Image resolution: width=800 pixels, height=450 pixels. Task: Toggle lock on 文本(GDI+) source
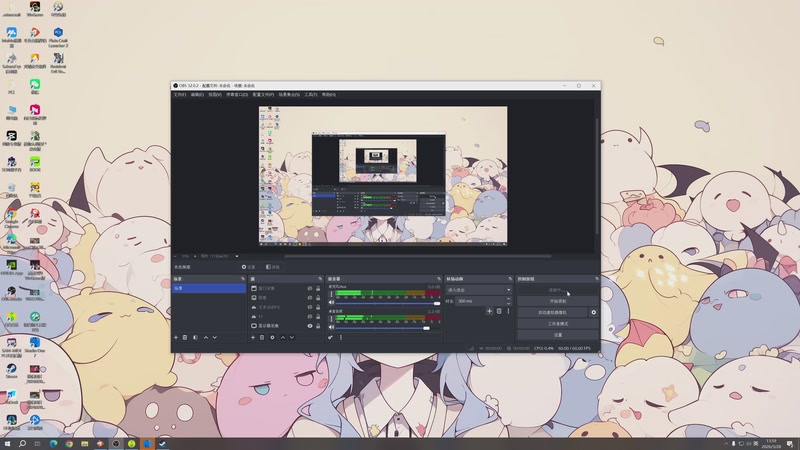pyautogui.click(x=318, y=307)
